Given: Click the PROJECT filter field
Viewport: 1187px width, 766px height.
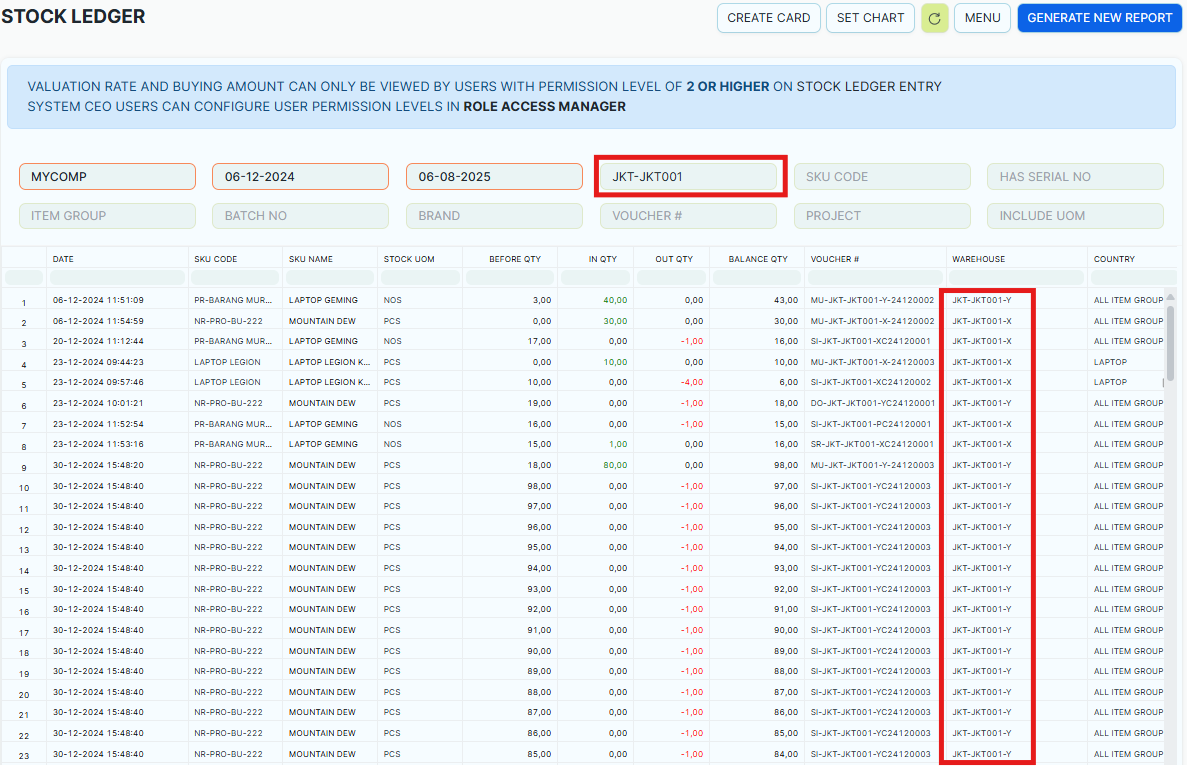Looking at the screenshot, I should click(x=882, y=216).
